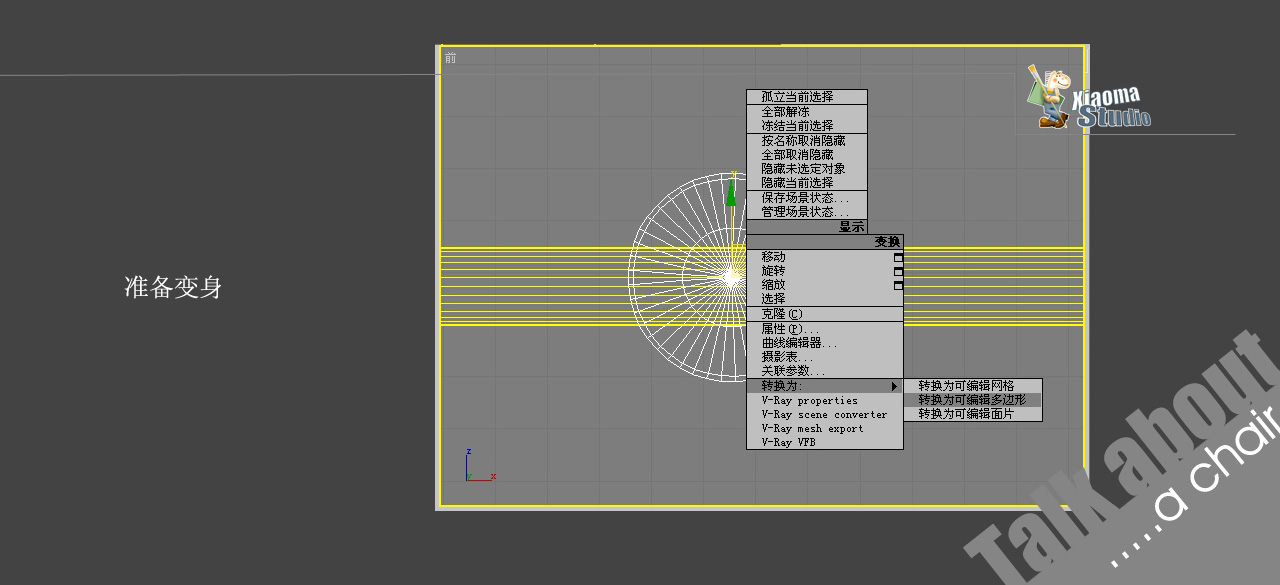Open Scale transform settings box icon
This screenshot has width=1280, height=585.
(898, 286)
